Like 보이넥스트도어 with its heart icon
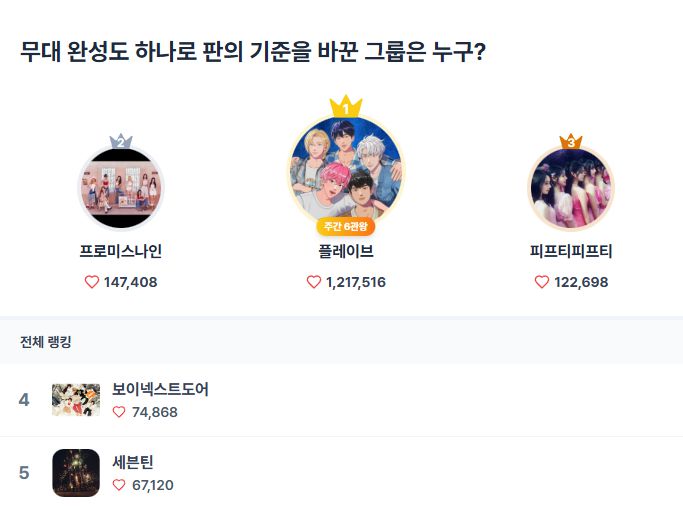Viewport: 683px width, 506px height. pos(119,412)
